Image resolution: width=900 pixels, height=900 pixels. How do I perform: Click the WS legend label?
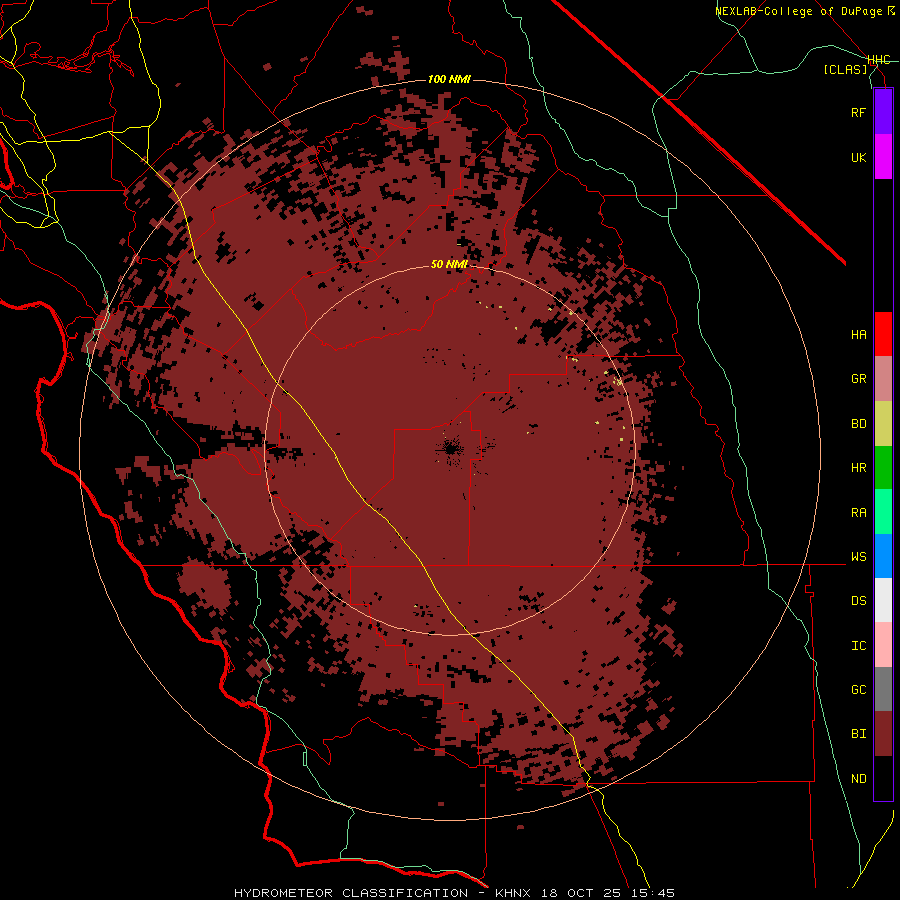859,557
